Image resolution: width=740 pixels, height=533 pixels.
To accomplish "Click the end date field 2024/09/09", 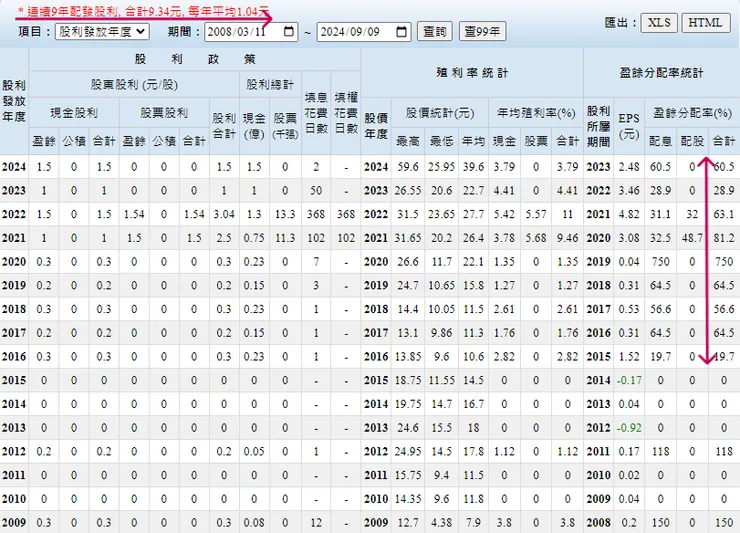I will 363,32.
